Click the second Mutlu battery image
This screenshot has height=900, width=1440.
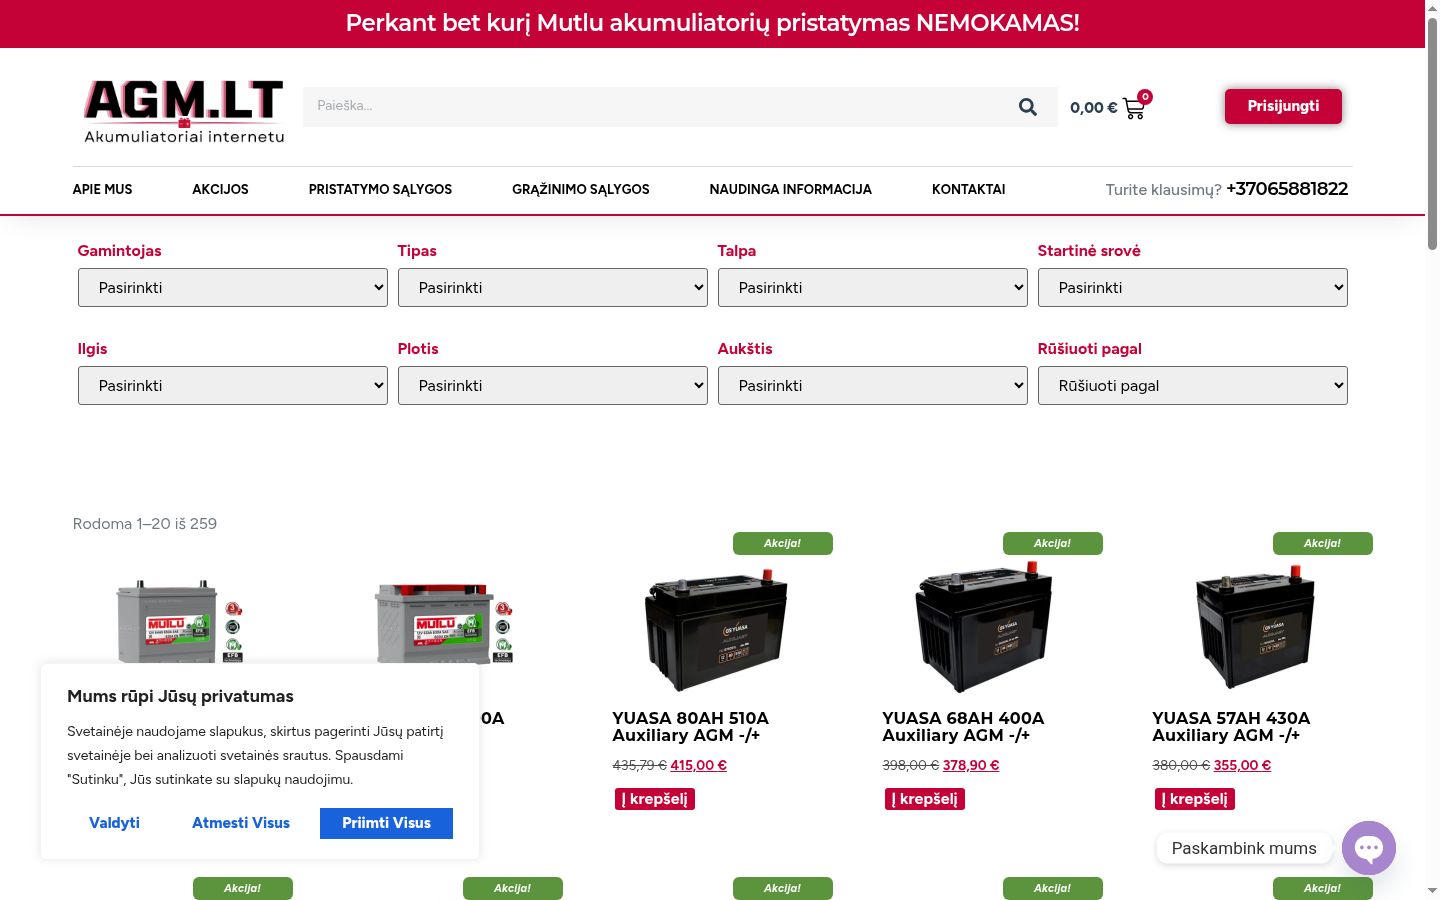pos(445,624)
